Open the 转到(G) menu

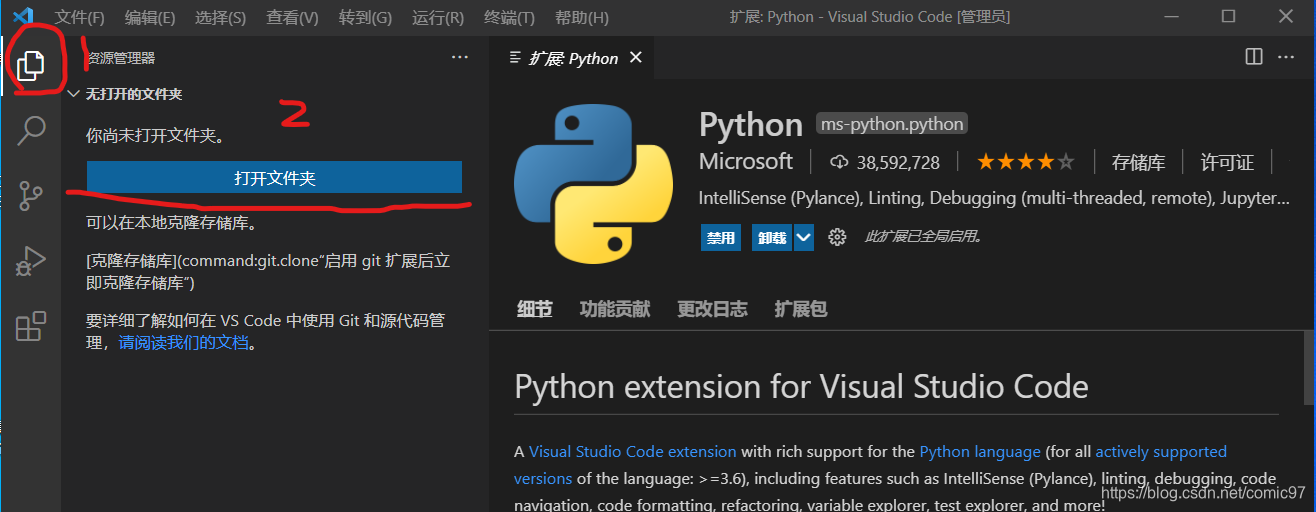tap(365, 17)
